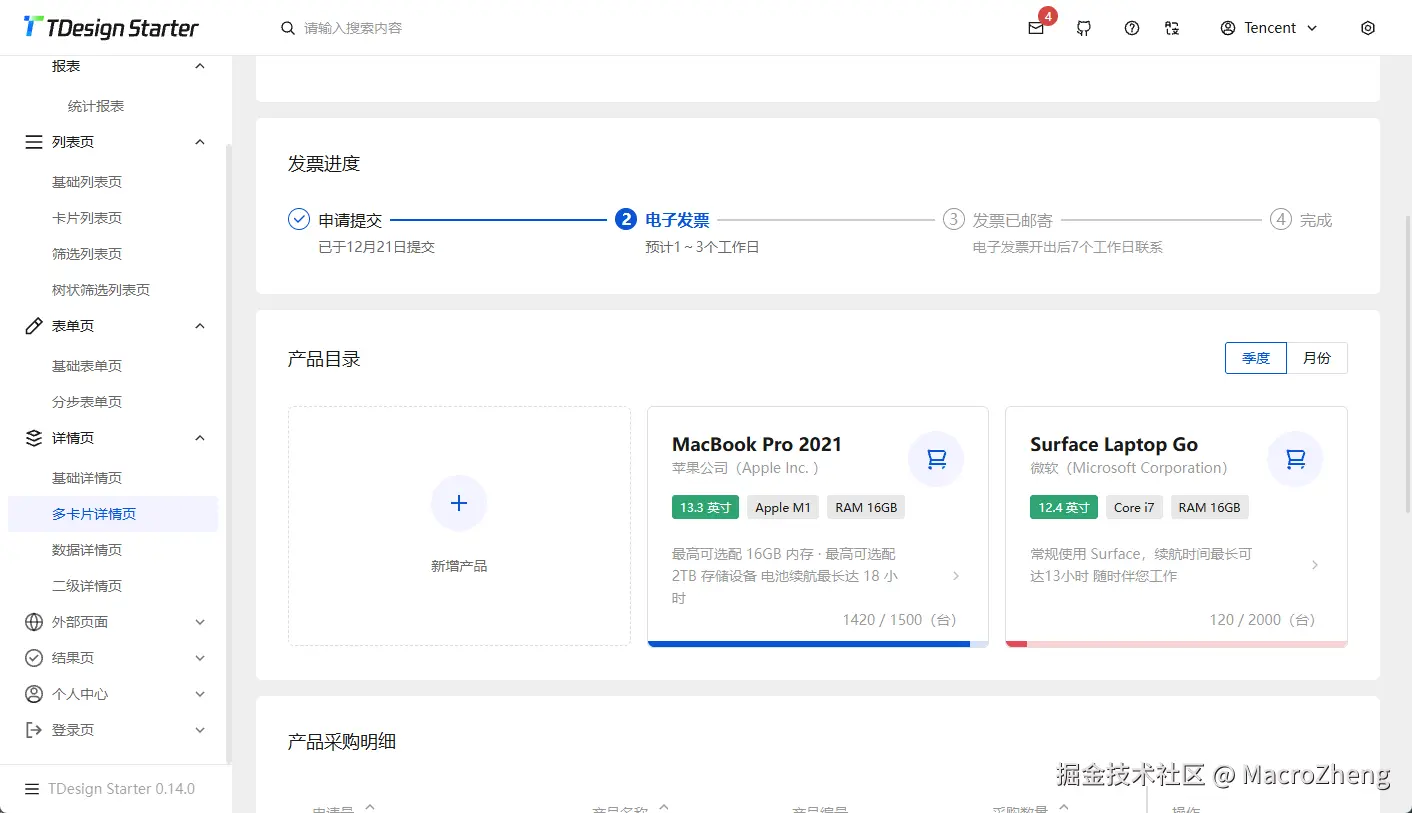Viewport: 1412px width, 813px height.
Task: Expand the 登录页 menu group
Action: [x=200, y=730]
